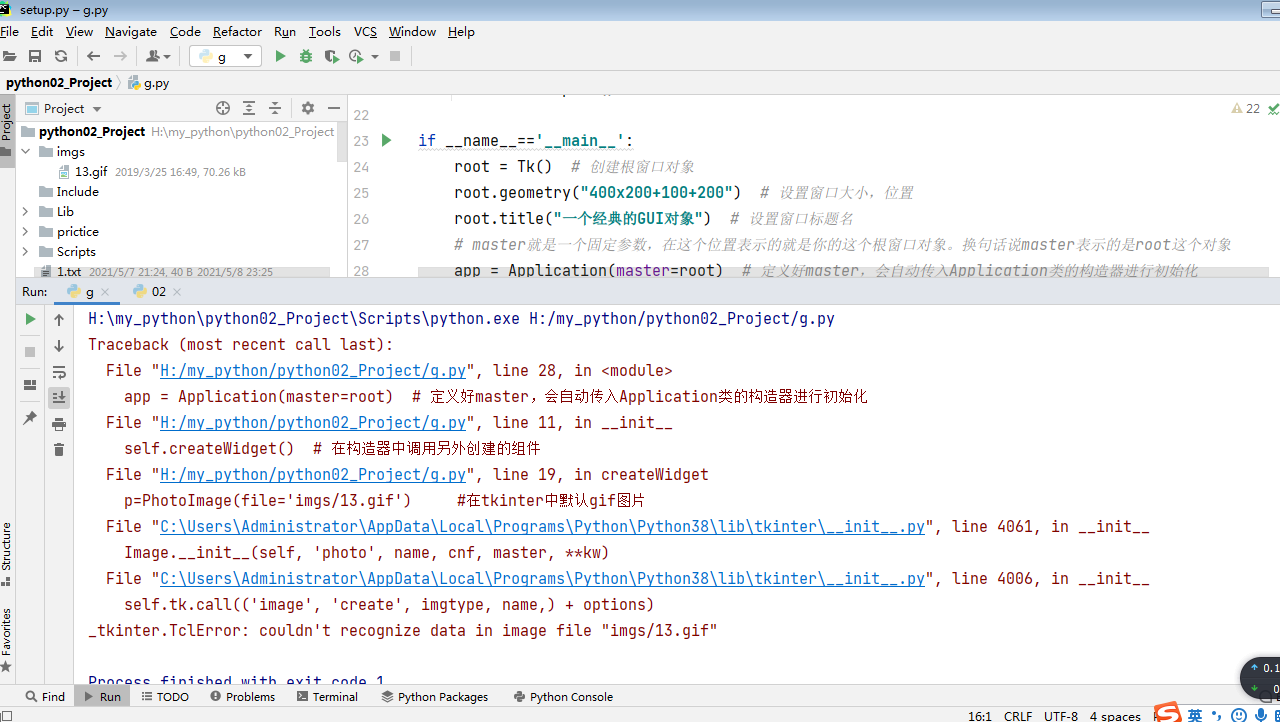The image size is (1280, 722).
Task: Hide the Project panel with the minus icon
Action: (x=334, y=108)
